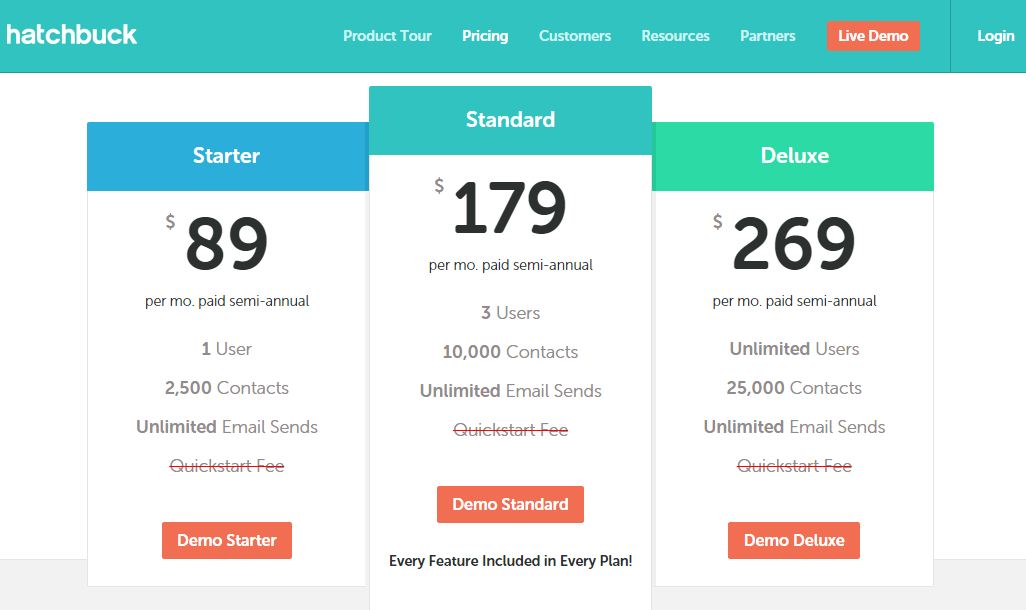1026x610 pixels.
Task: Click the Demo Starter button
Action: 227,540
